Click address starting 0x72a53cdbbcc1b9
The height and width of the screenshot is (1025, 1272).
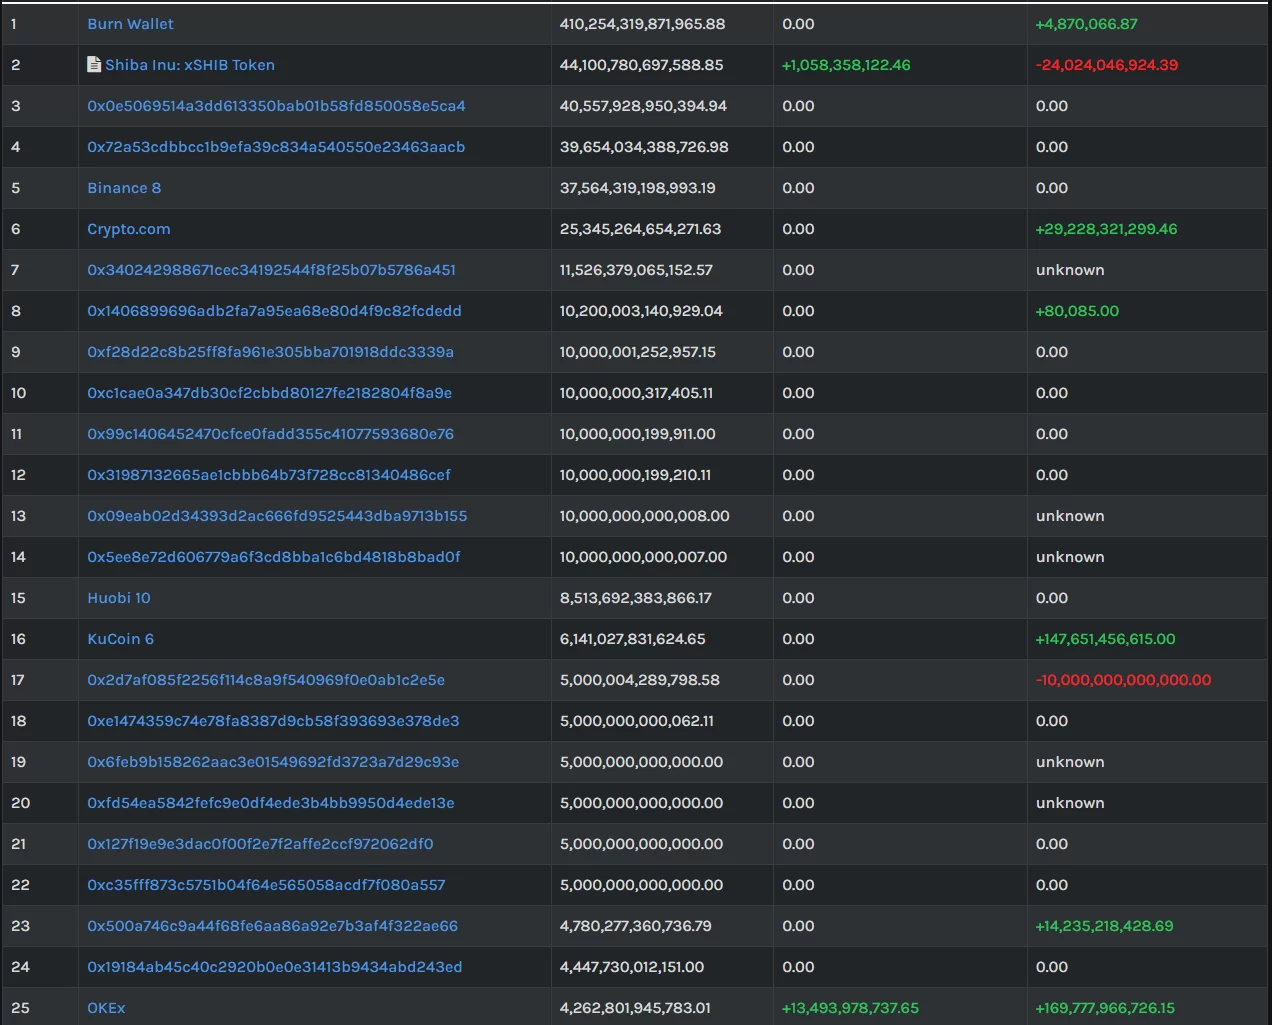click(x=276, y=147)
